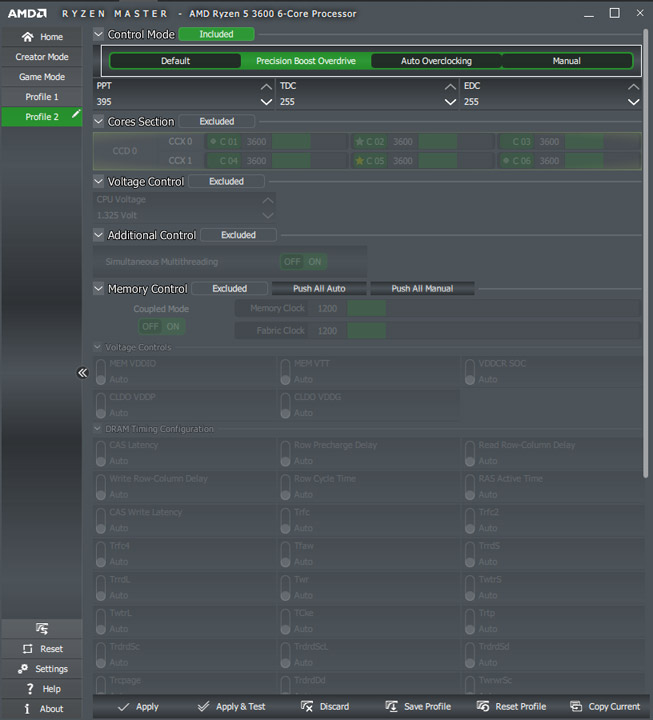This screenshot has width=653, height=720.
Task: Increase EDC value with up arrow
Action: point(634,86)
